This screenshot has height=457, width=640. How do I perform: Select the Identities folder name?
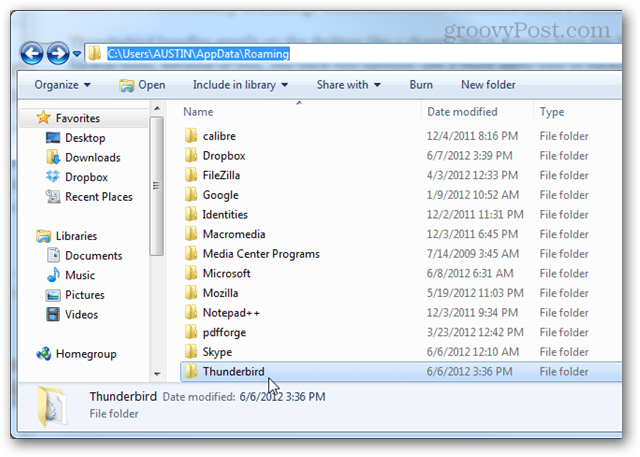click(x=225, y=214)
